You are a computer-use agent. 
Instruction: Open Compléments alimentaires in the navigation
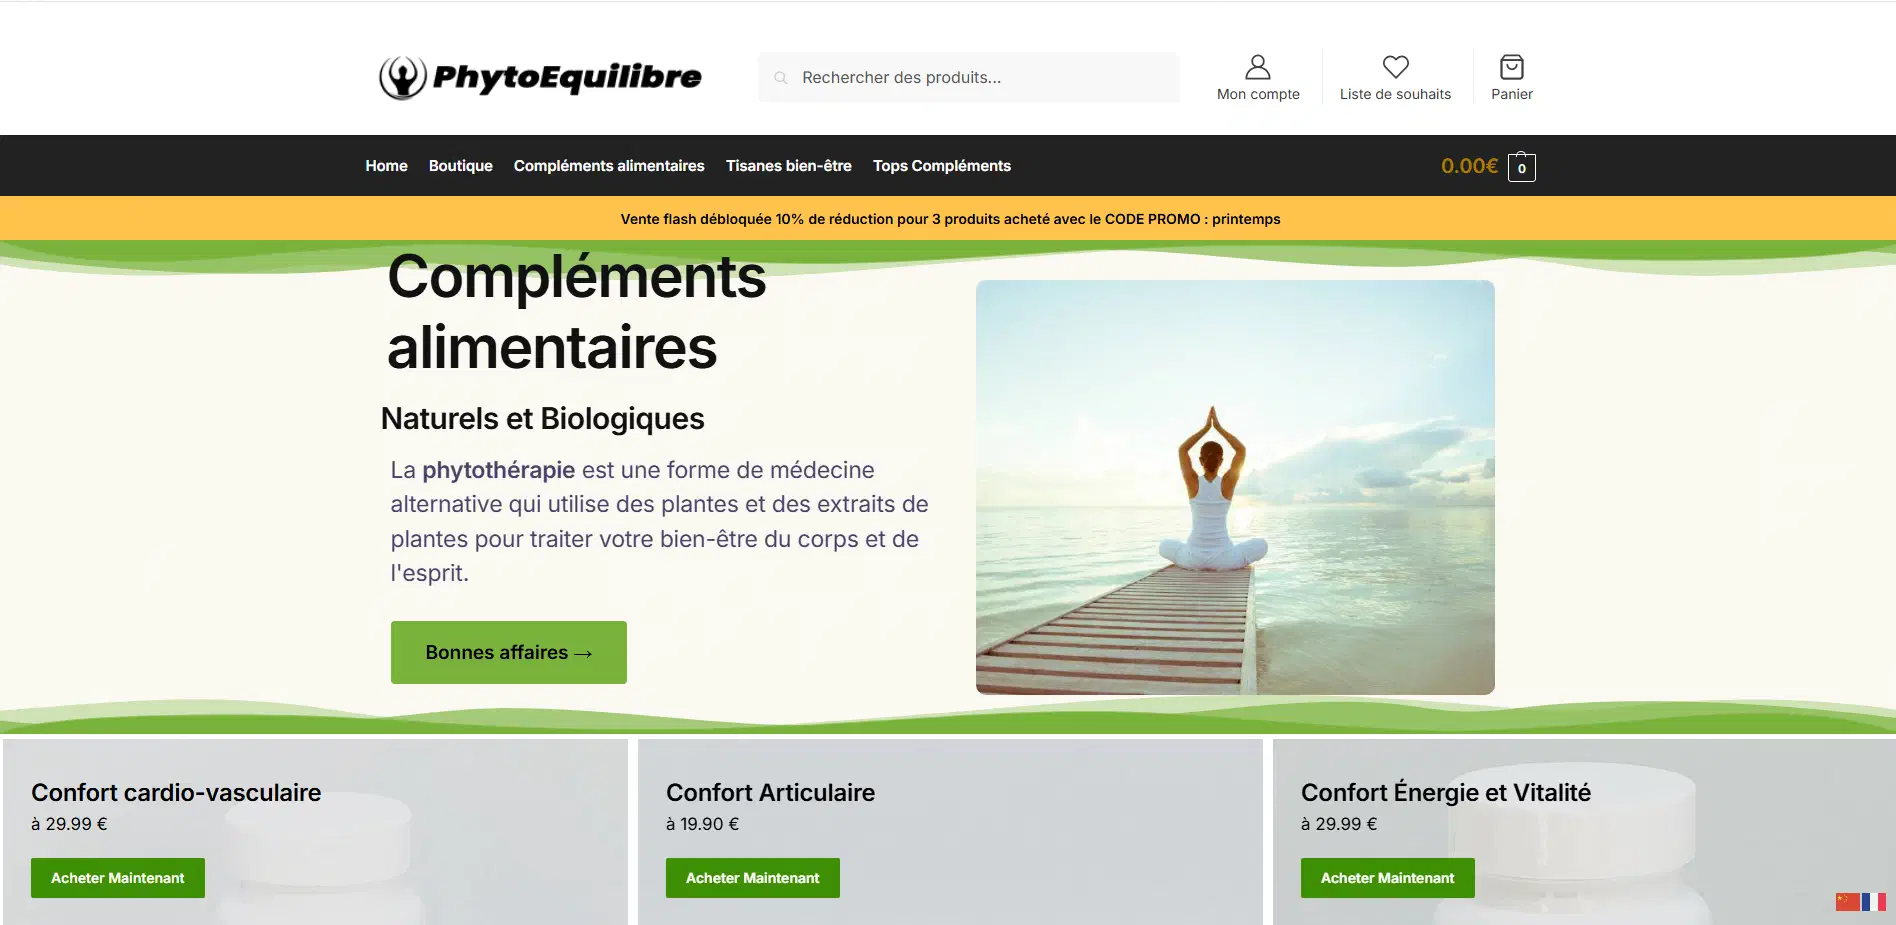609,166
